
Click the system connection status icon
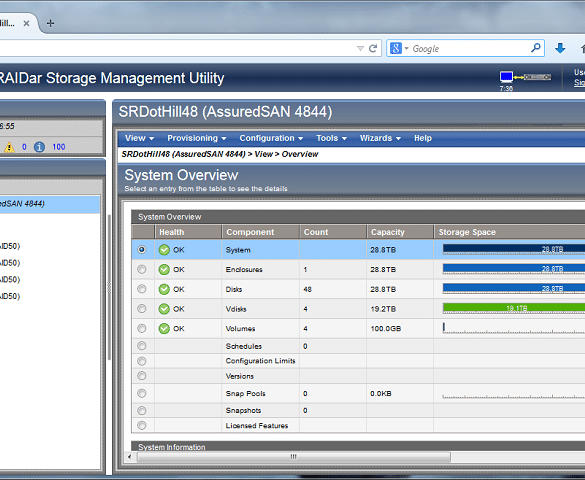[x=525, y=77]
